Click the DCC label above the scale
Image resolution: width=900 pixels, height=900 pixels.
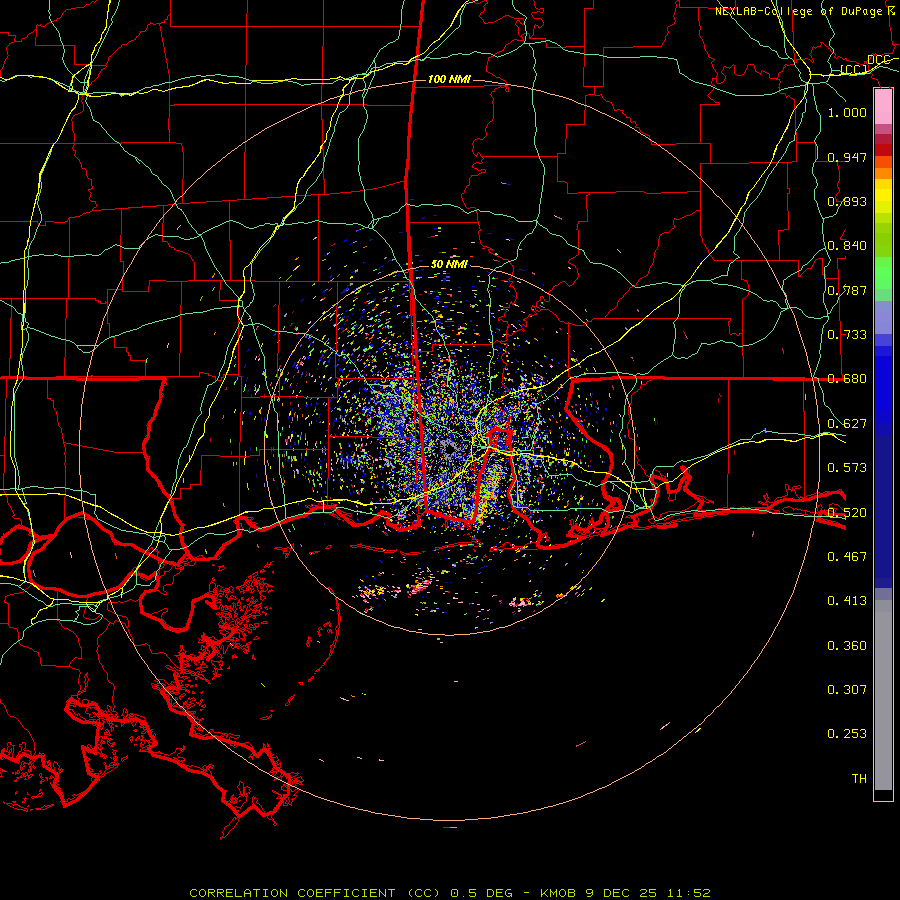pos(879,60)
